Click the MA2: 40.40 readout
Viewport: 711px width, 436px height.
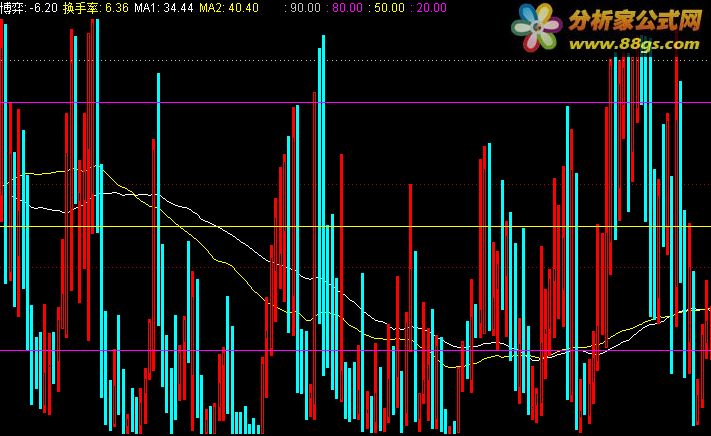229,8
